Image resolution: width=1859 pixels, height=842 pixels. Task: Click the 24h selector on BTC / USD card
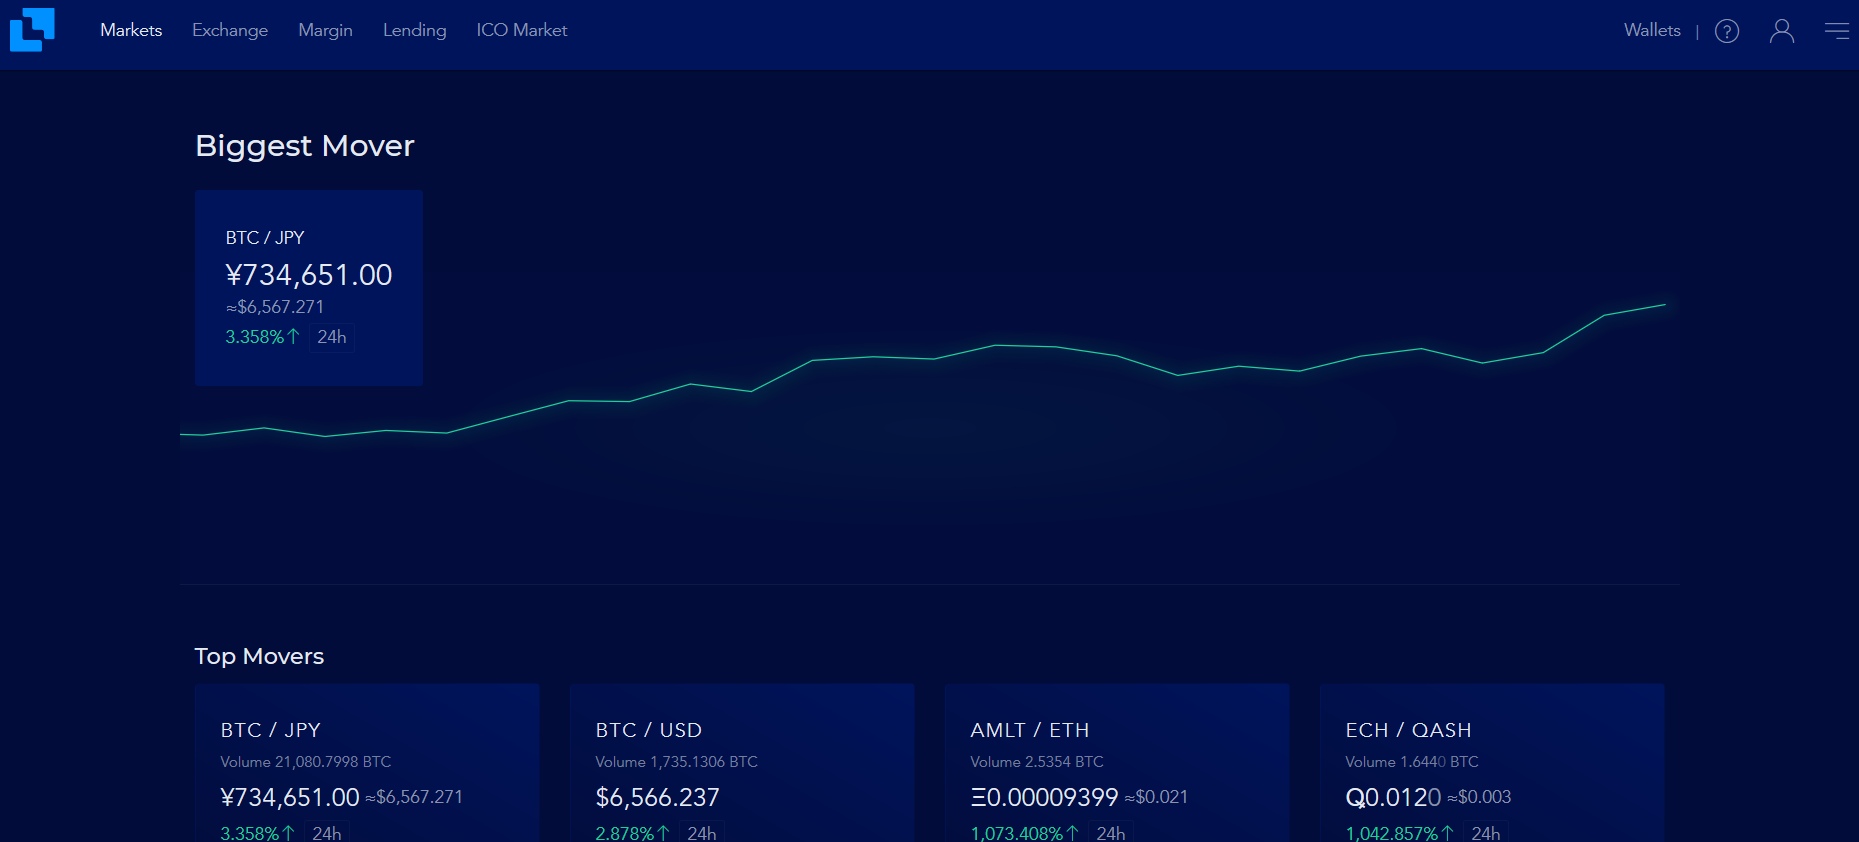(x=702, y=832)
